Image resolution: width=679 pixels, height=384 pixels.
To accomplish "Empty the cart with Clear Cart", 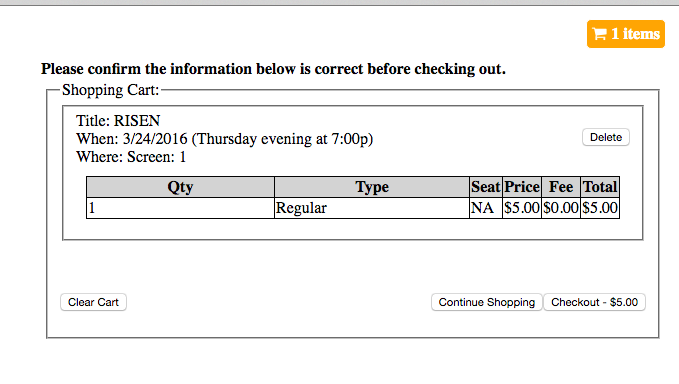I will [x=93, y=302].
